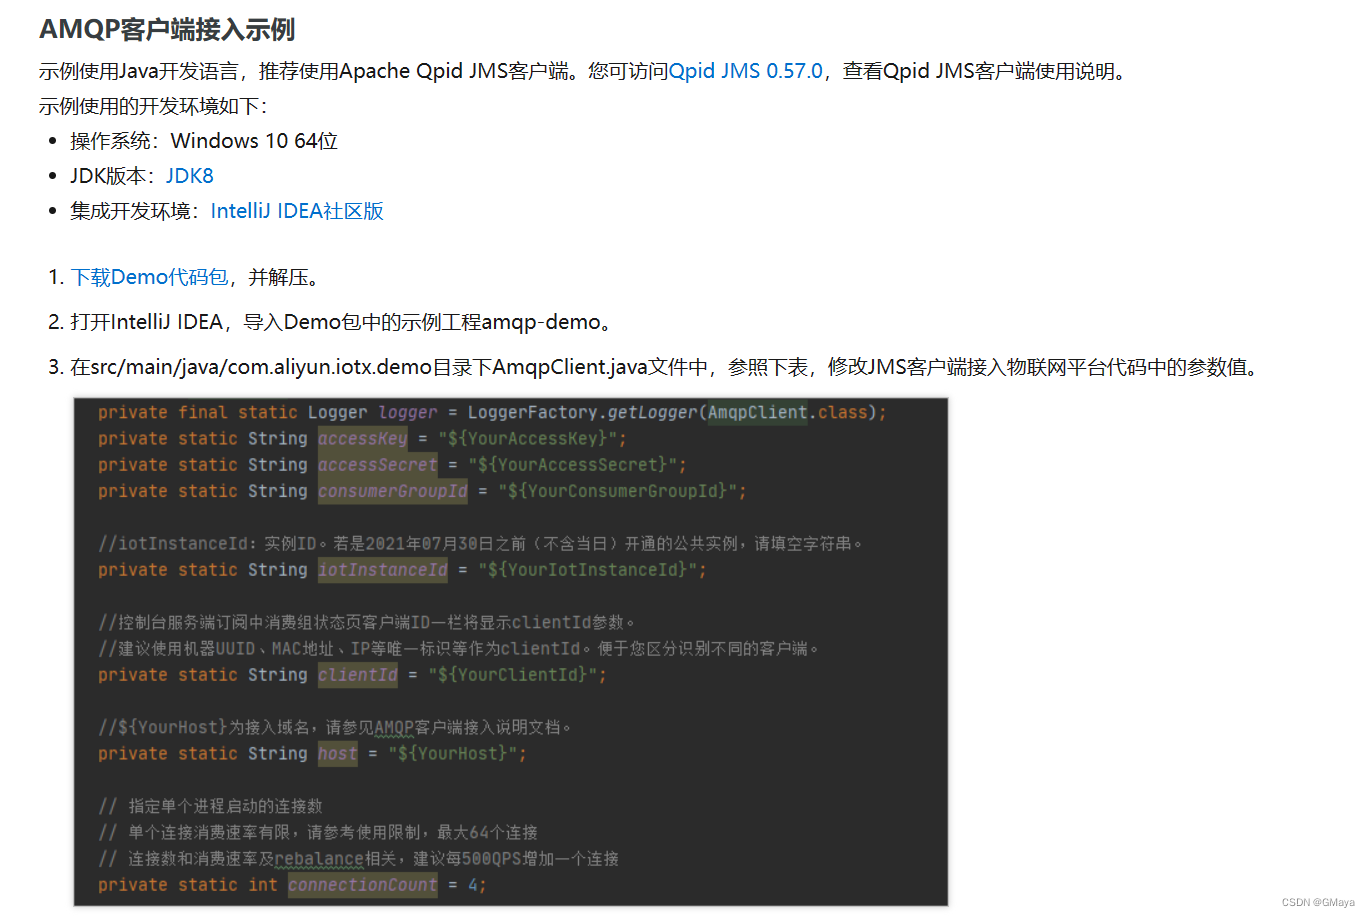Click the 最大64个连接 comment line
This screenshot has width=1370, height=917.
coord(318,832)
